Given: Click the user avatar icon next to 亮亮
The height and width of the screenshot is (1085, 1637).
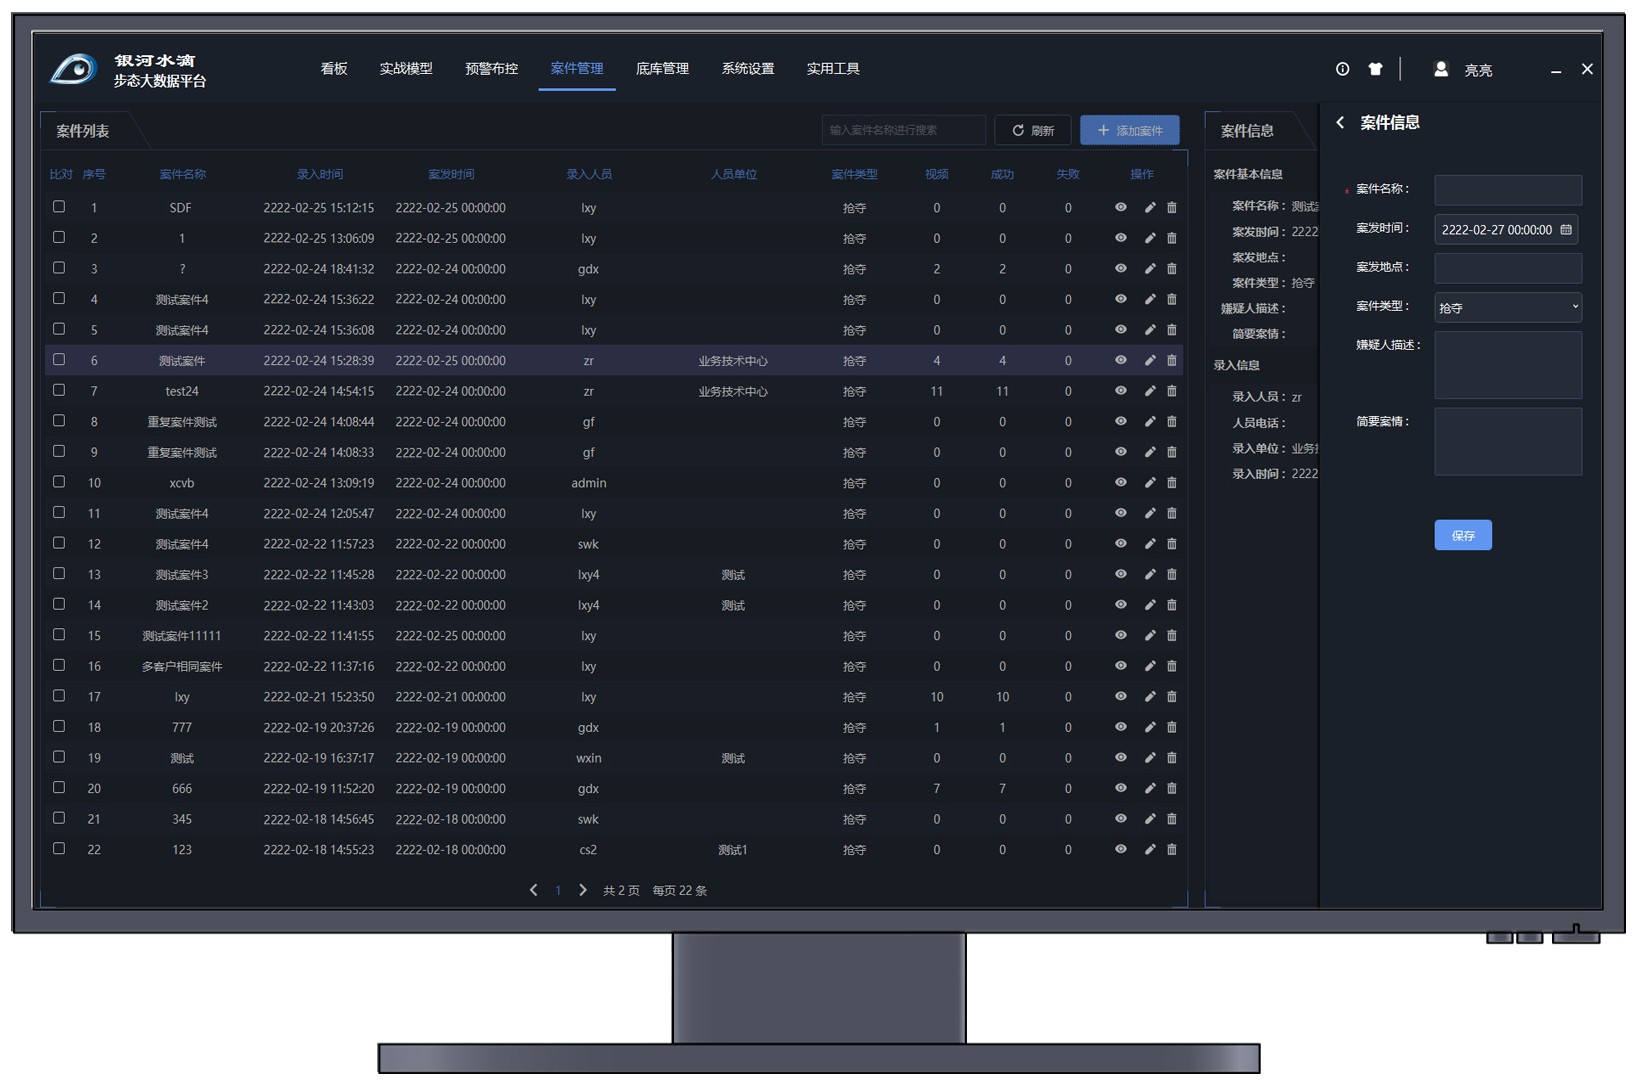Looking at the screenshot, I should 1440,69.
